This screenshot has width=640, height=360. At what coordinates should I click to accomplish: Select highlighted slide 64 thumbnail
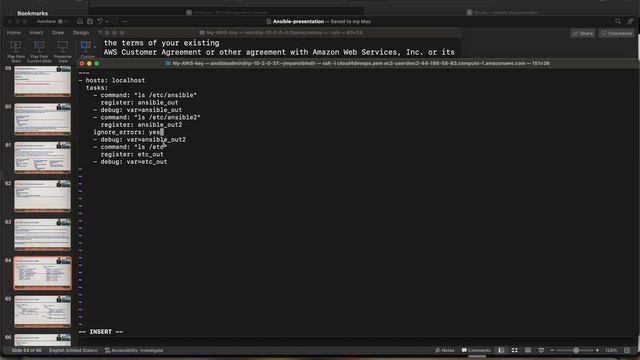click(42, 273)
